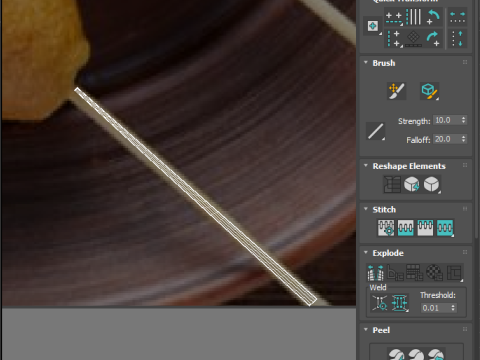Rotate selection clockwise with curved-right arrow icon
Screen dimensions: 480x360
(x=433, y=38)
